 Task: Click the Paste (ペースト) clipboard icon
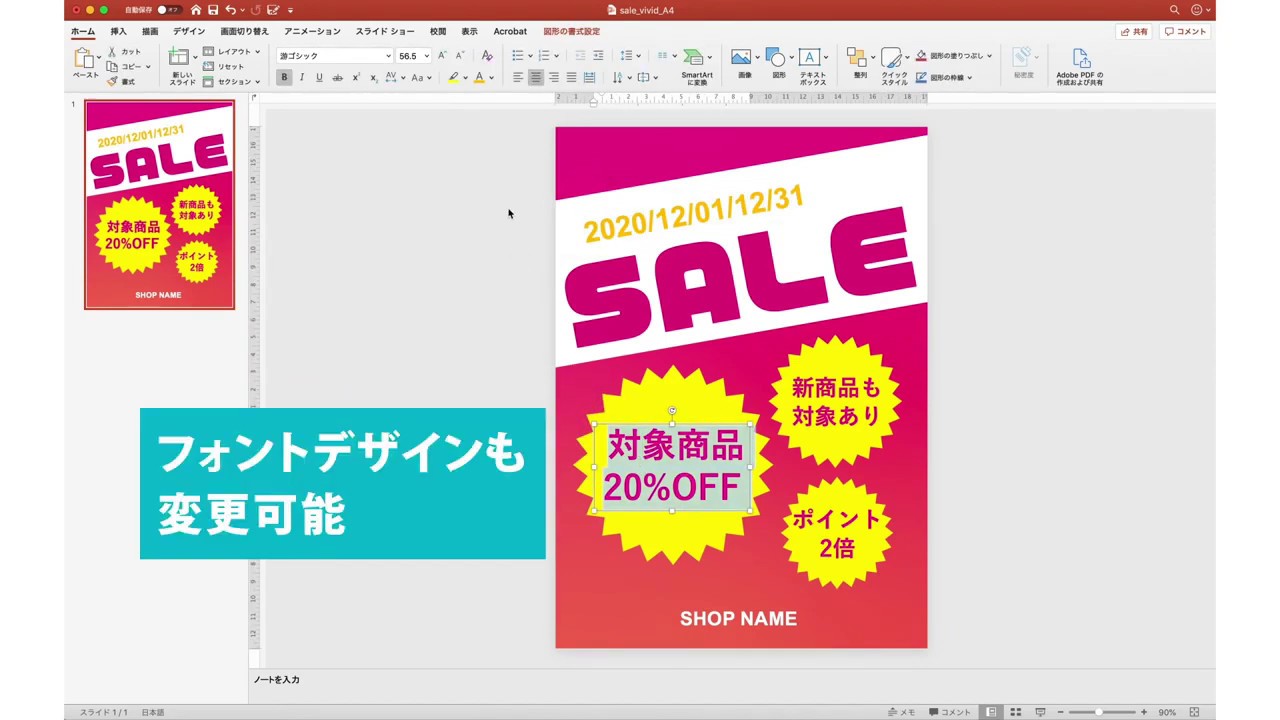click(84, 60)
